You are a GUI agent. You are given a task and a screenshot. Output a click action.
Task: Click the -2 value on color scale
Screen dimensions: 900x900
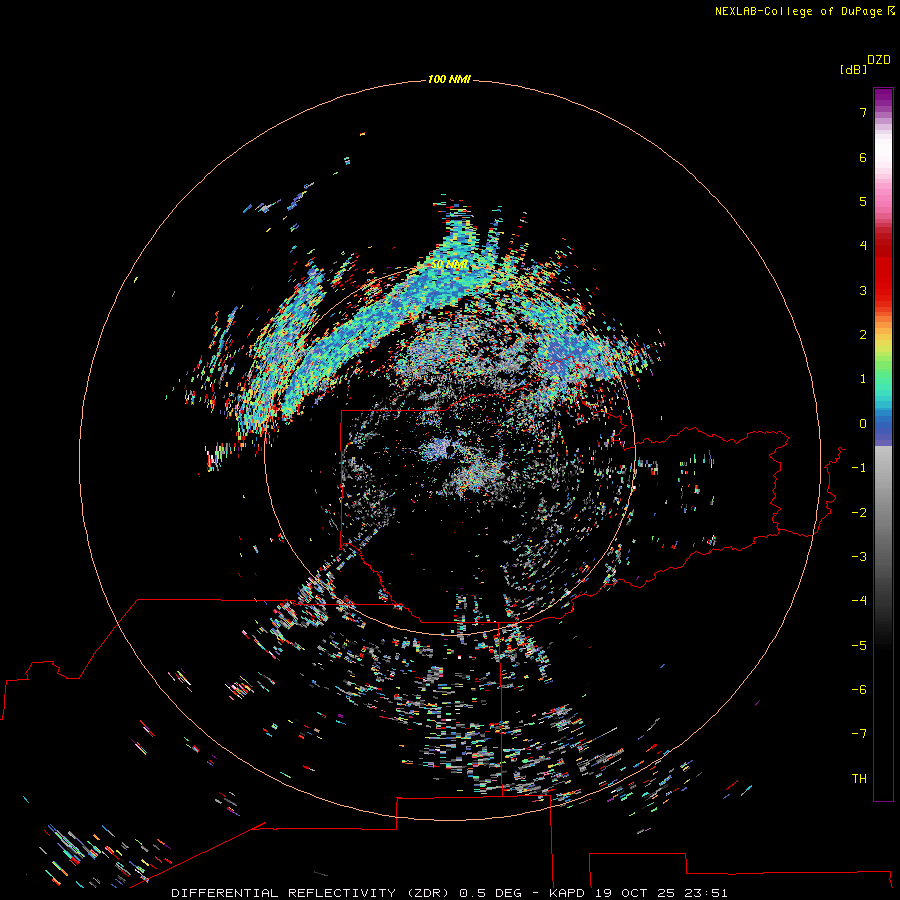(x=859, y=513)
